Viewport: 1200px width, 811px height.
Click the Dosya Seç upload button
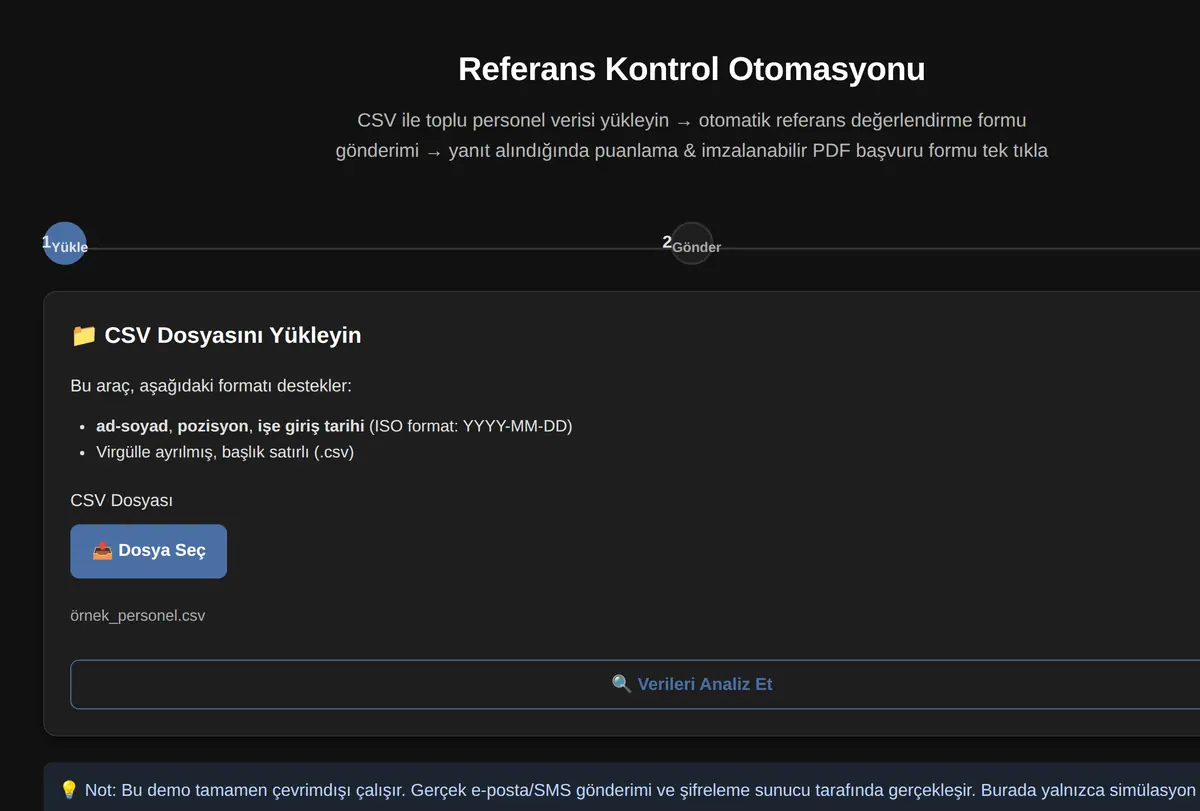[x=148, y=551]
